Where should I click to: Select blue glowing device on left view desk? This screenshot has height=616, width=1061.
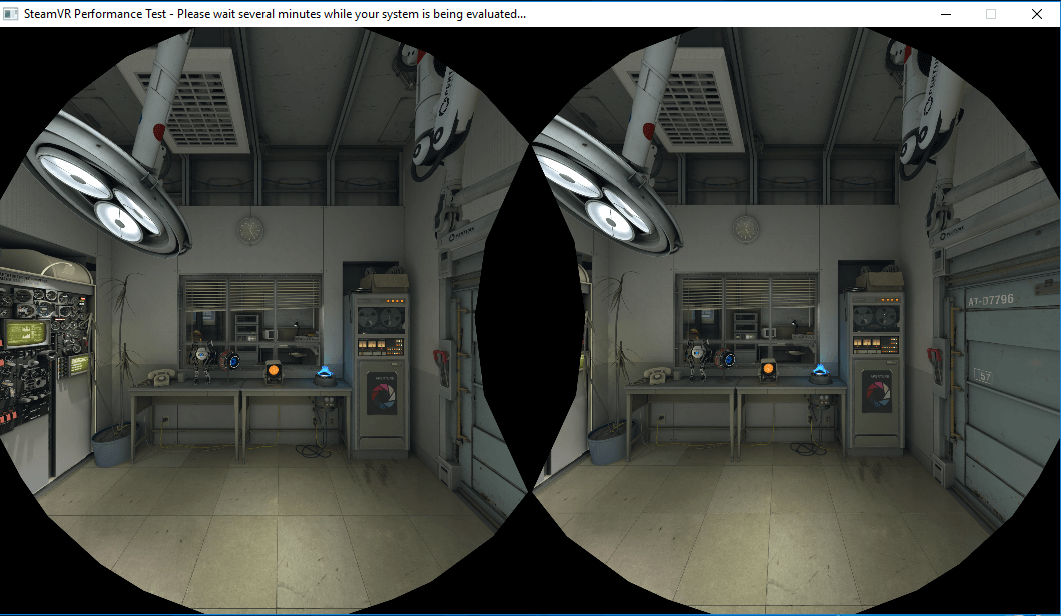coord(324,374)
